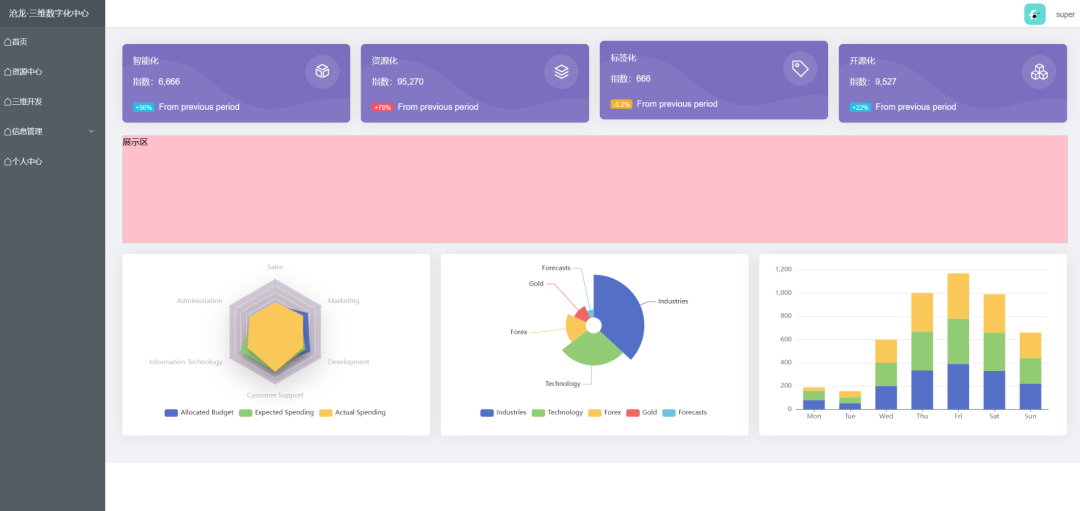
Task: Open 个人中心 in the sidebar
Action: pyautogui.click(x=52, y=162)
